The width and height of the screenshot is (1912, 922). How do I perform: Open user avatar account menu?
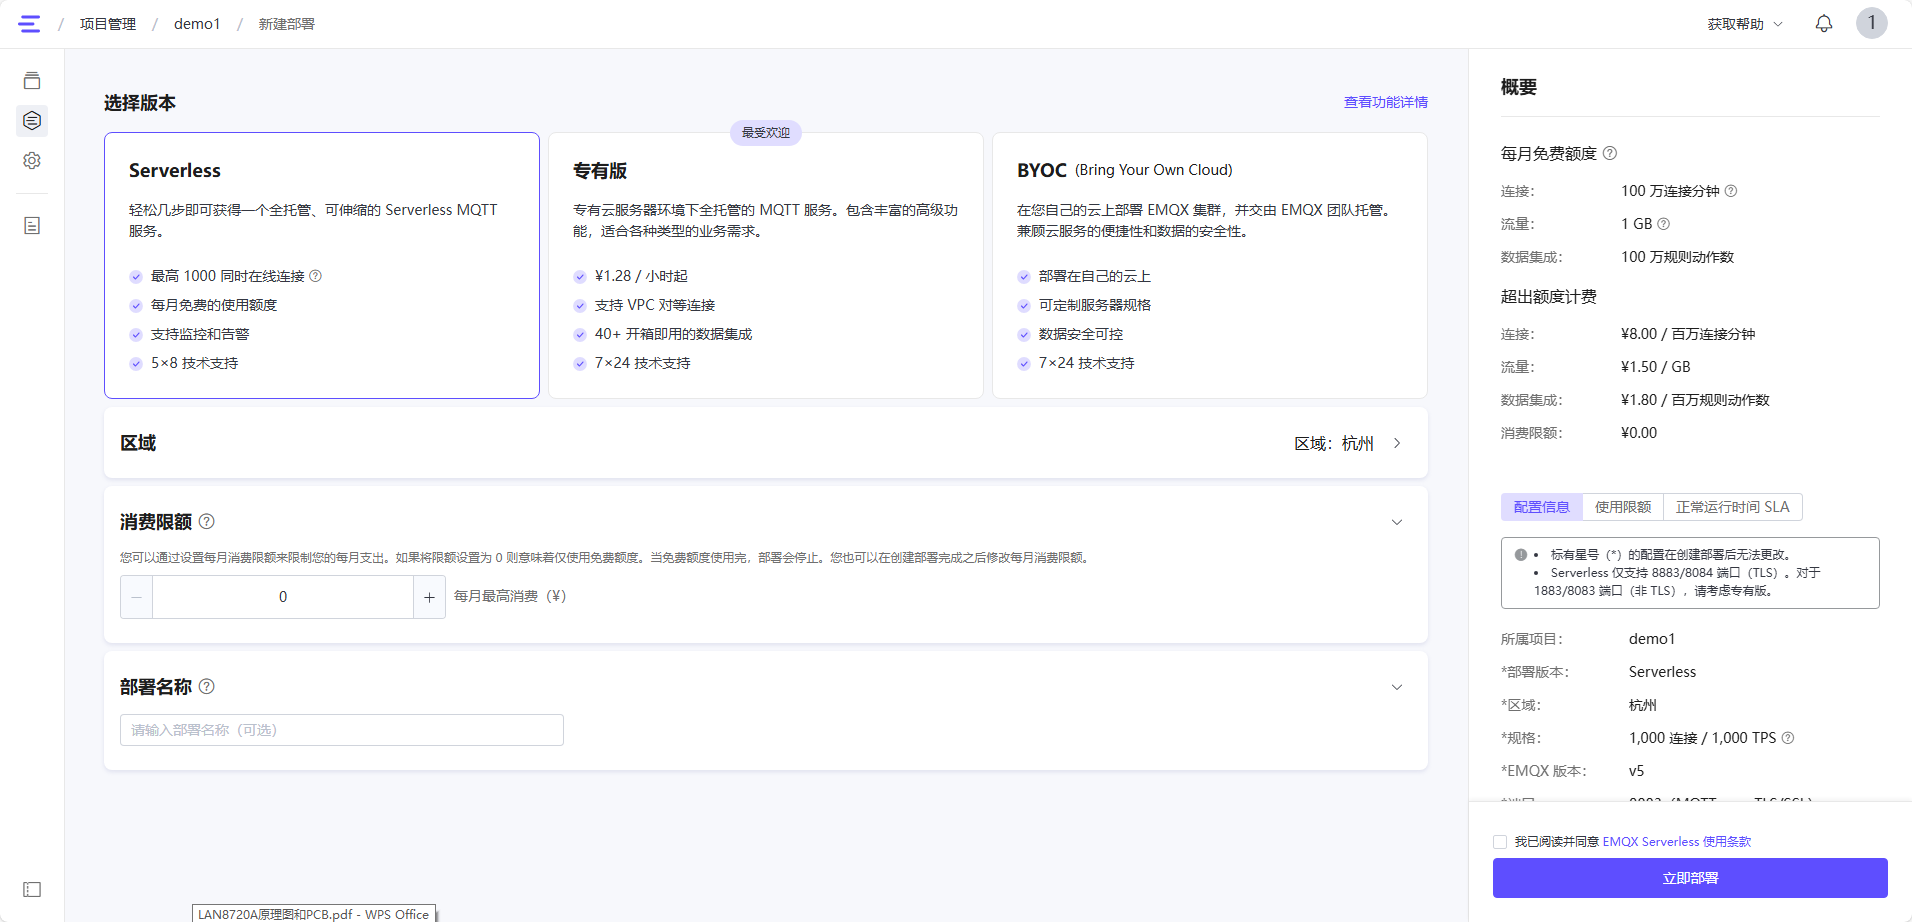point(1872,23)
